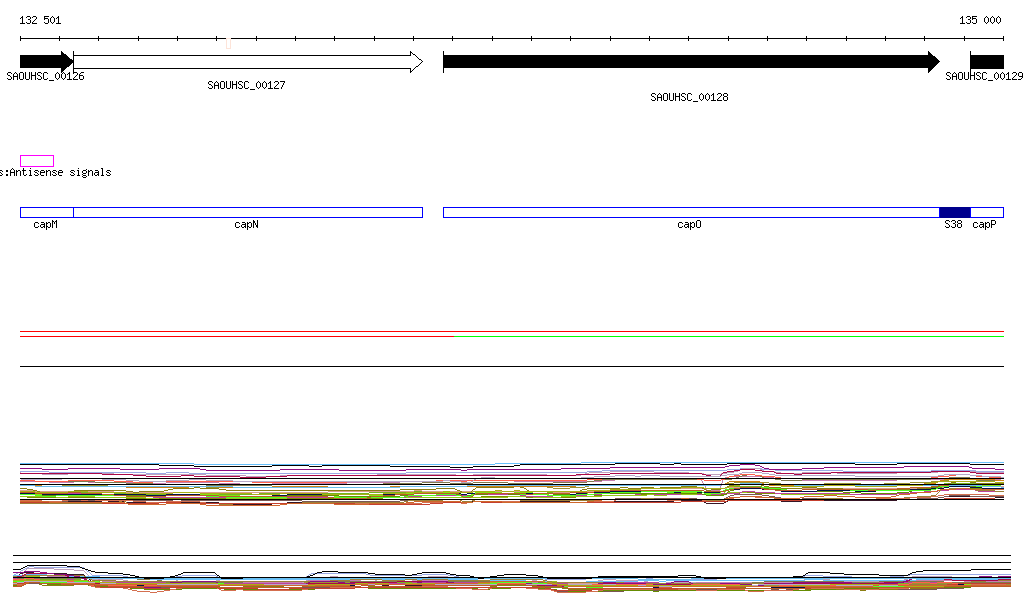
Task: Select the SAOUHSC_00129 gene block
Action: point(987,62)
